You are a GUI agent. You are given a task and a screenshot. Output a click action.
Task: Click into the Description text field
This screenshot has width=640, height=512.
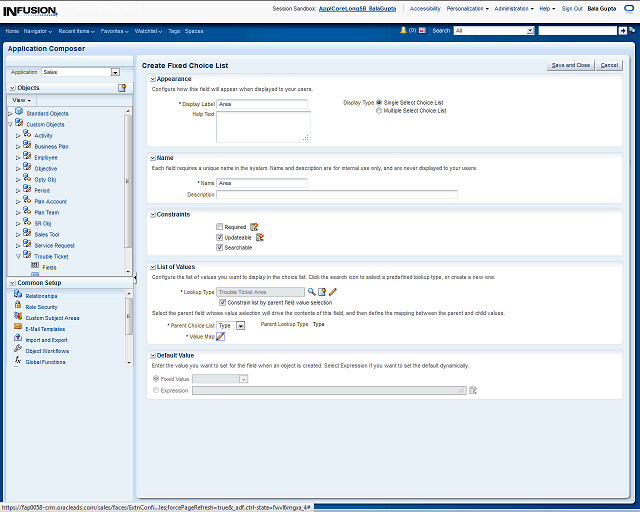click(x=337, y=195)
